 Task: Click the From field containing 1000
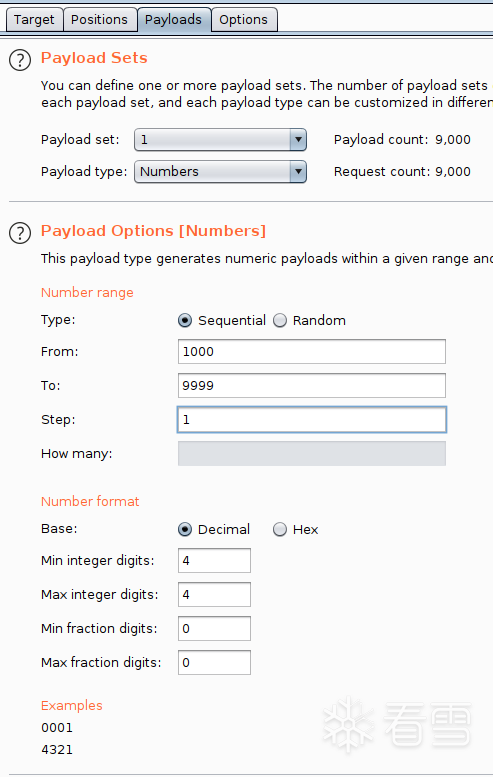coord(312,351)
